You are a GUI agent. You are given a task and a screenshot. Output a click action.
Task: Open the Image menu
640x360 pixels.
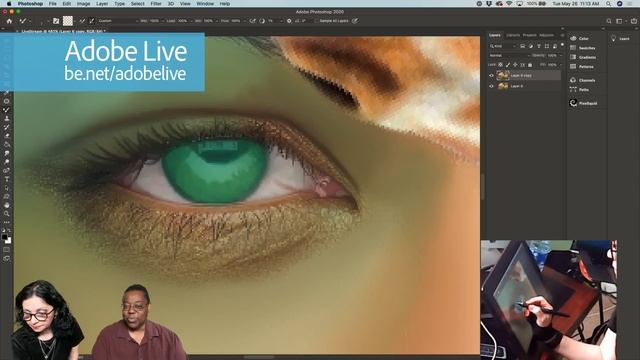point(83,4)
